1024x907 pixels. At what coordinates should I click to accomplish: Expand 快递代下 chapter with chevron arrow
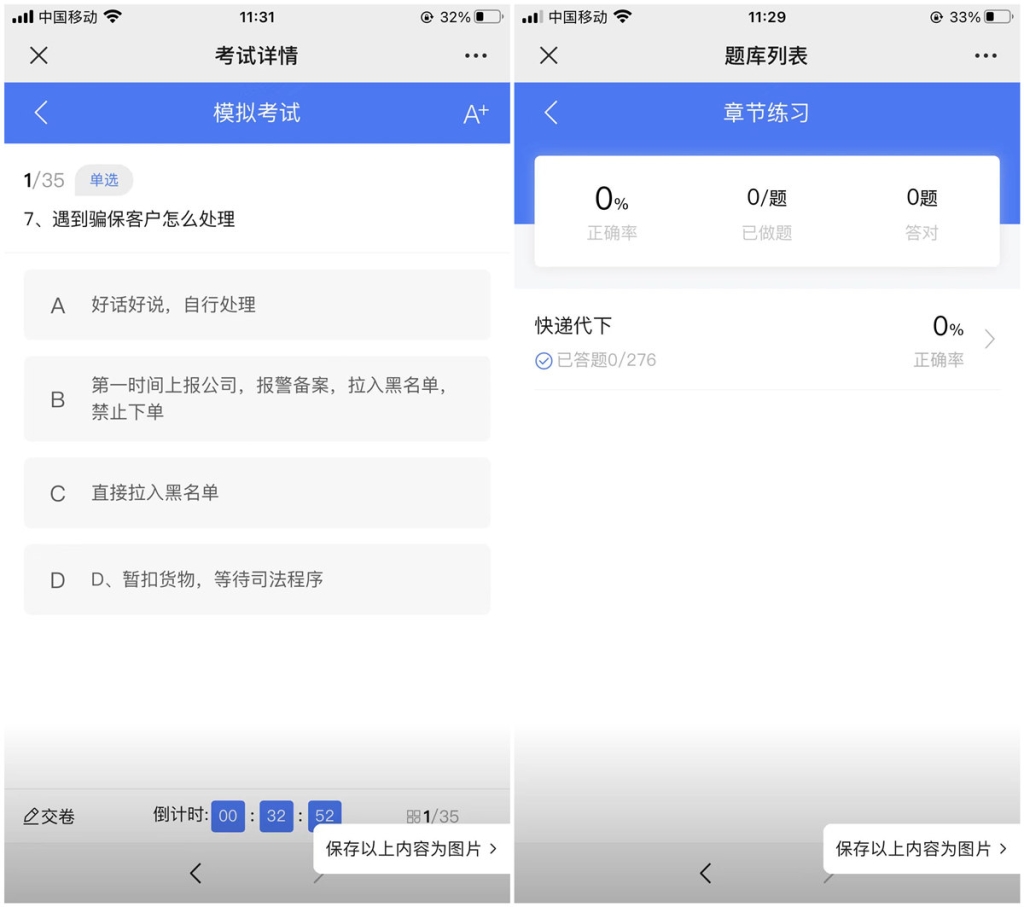(989, 339)
